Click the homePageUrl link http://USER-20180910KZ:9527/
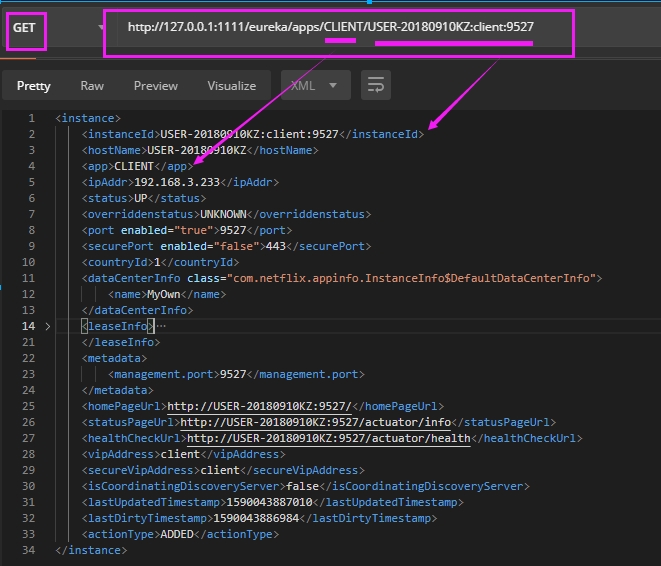Screen dimensions: 661x566 pos(259,406)
